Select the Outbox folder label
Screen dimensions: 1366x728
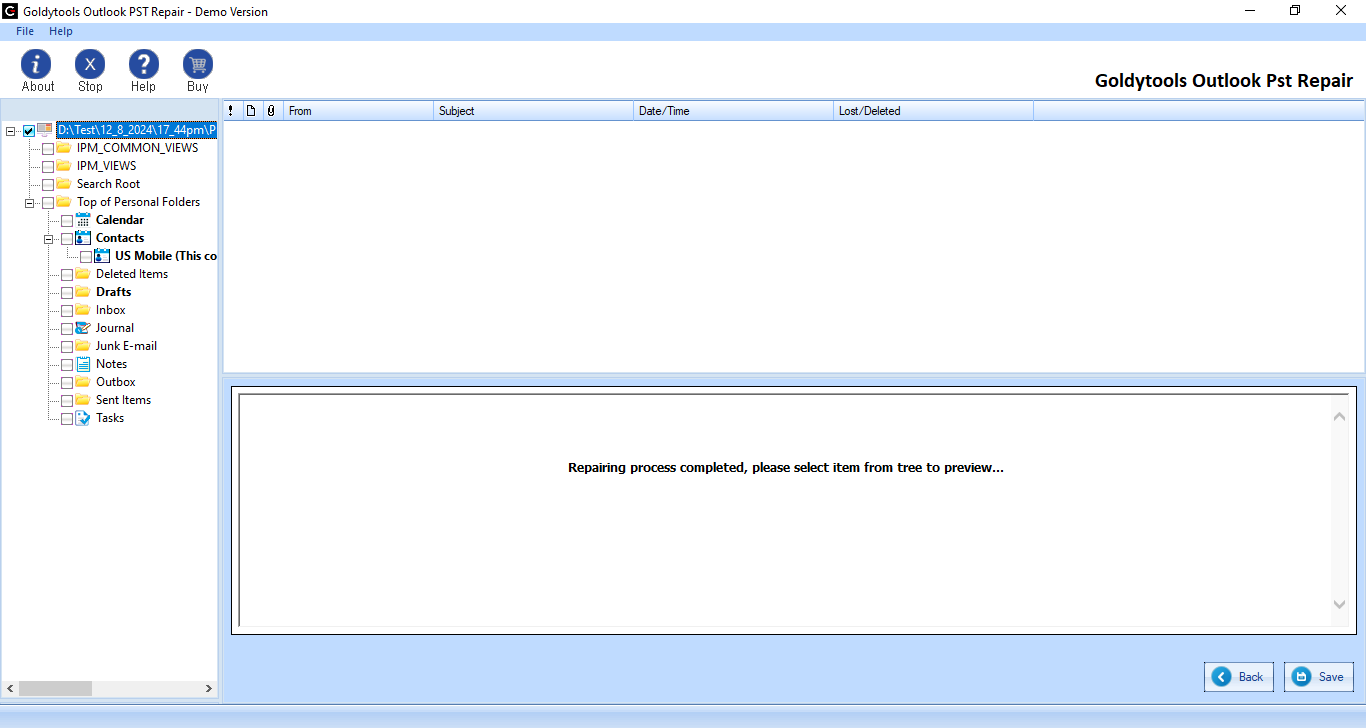click(x=116, y=382)
